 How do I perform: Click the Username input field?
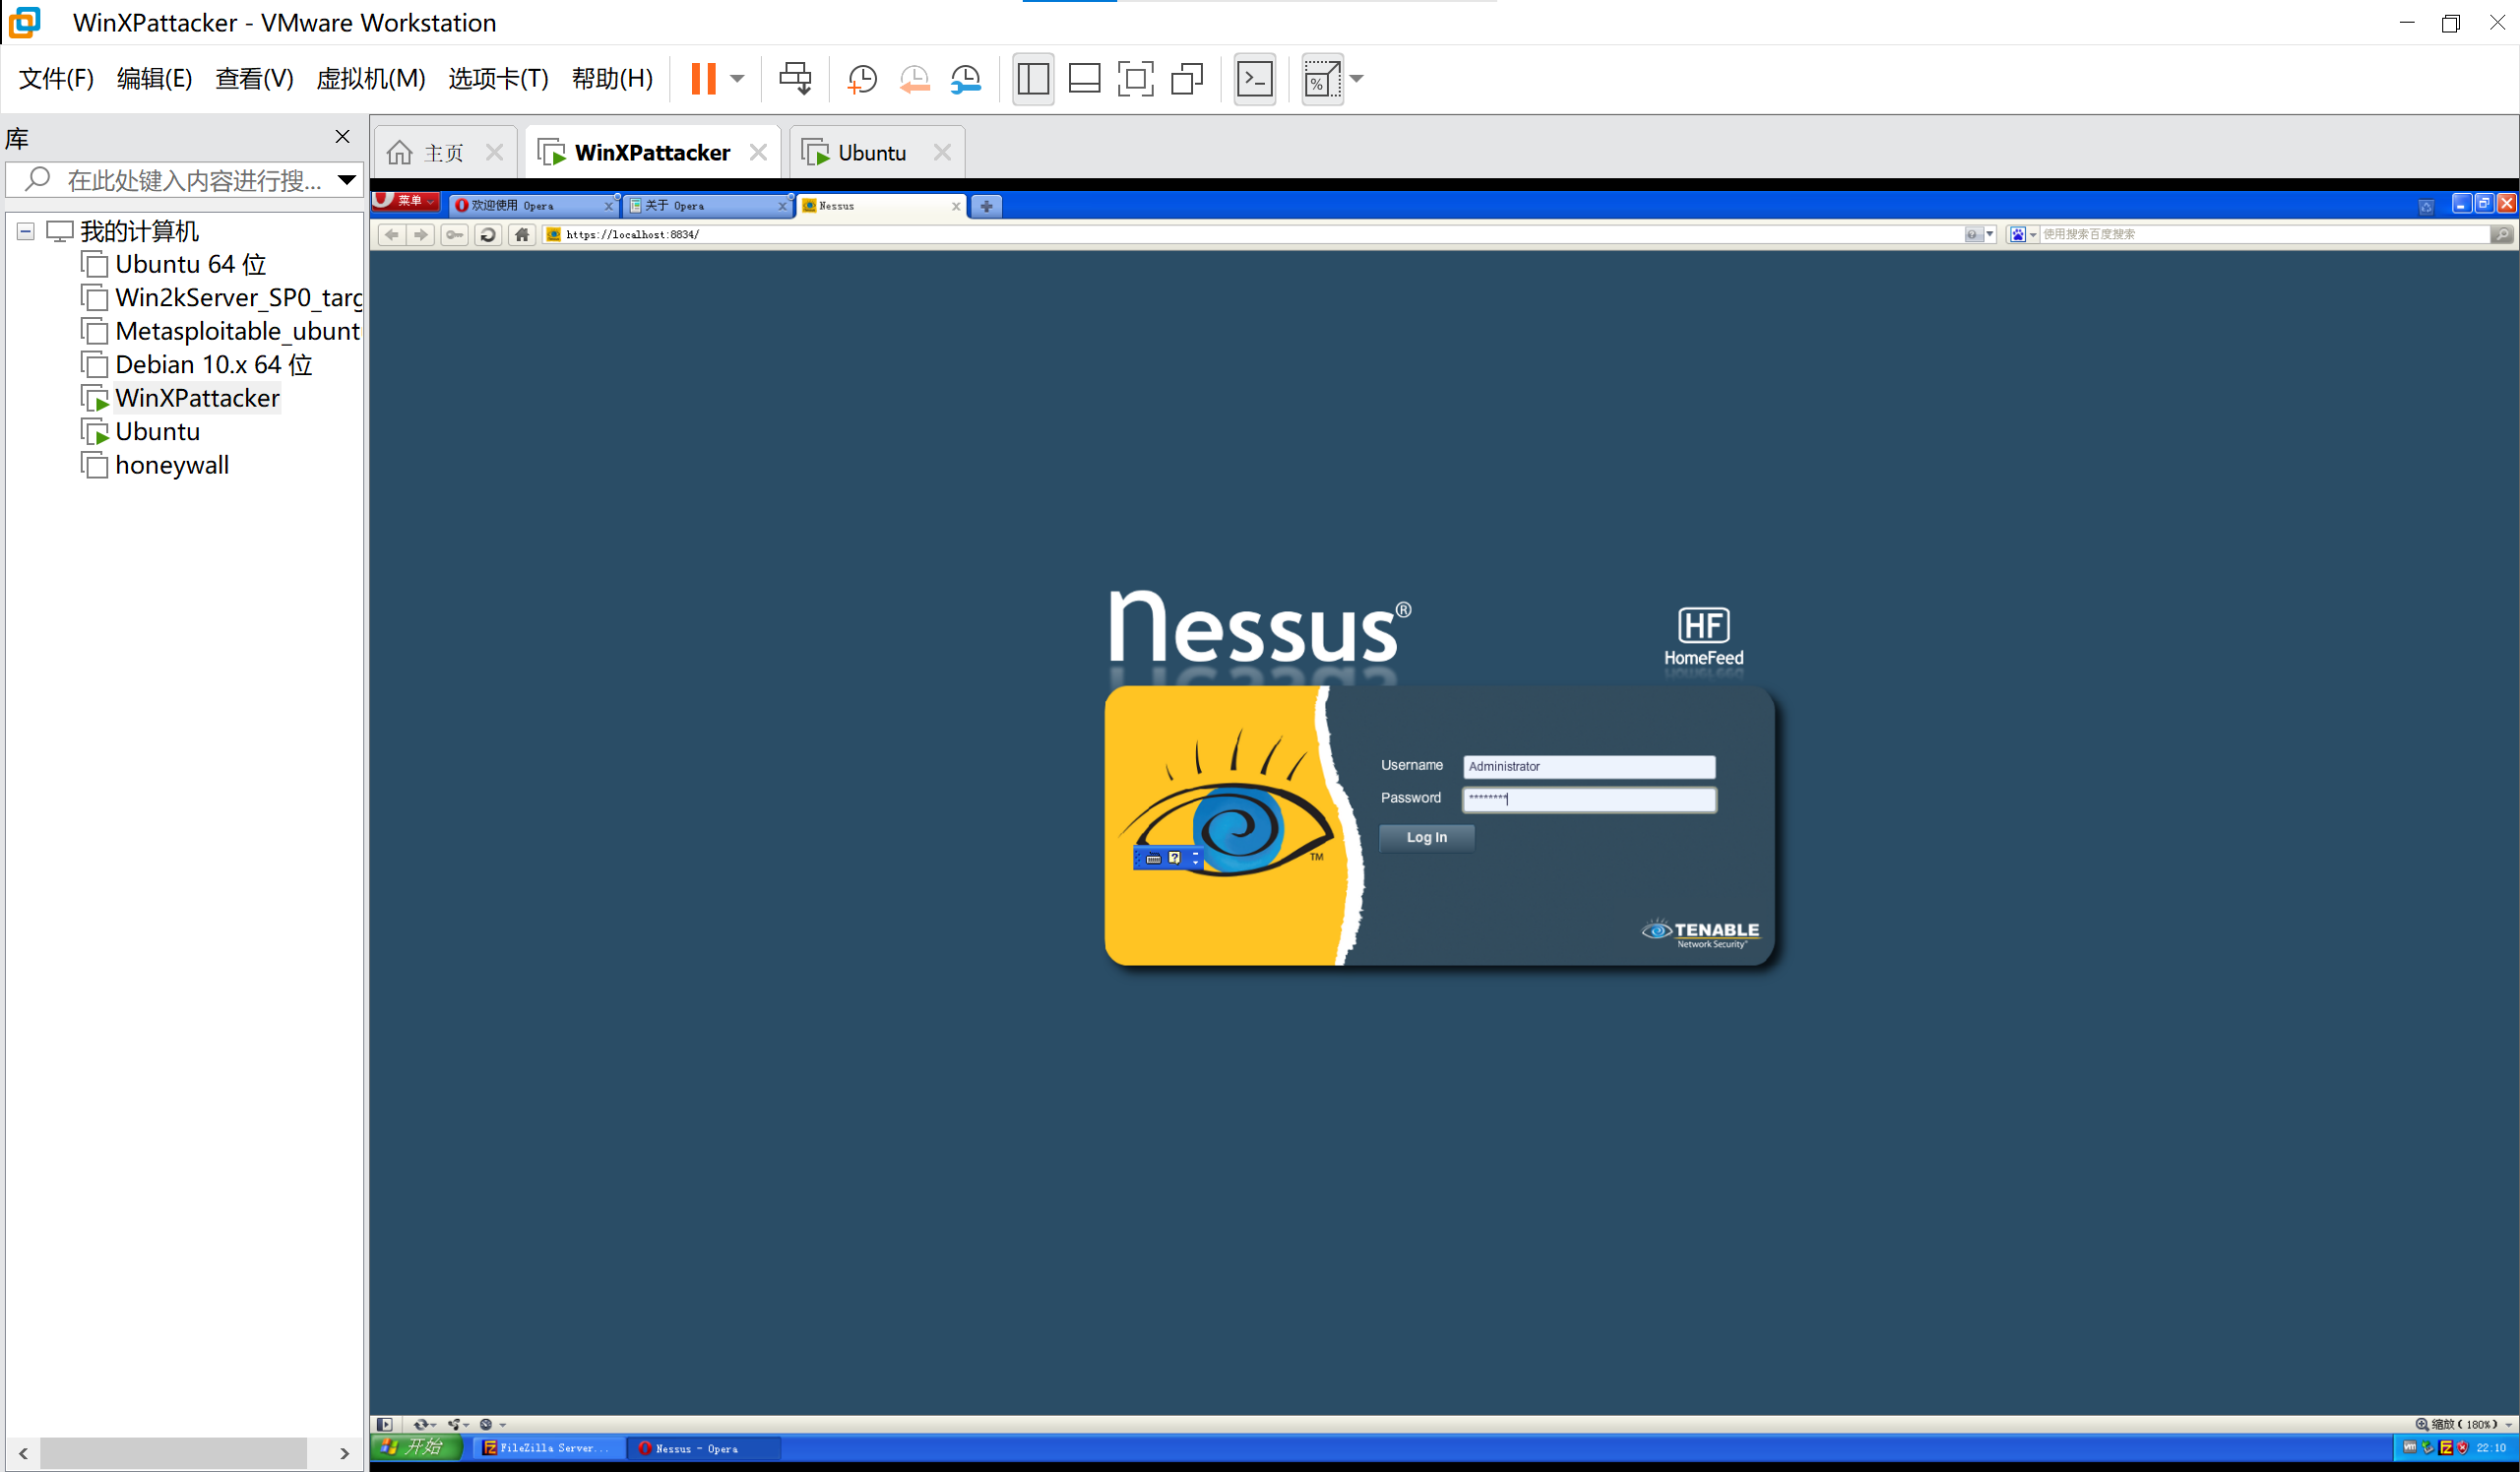1588,766
